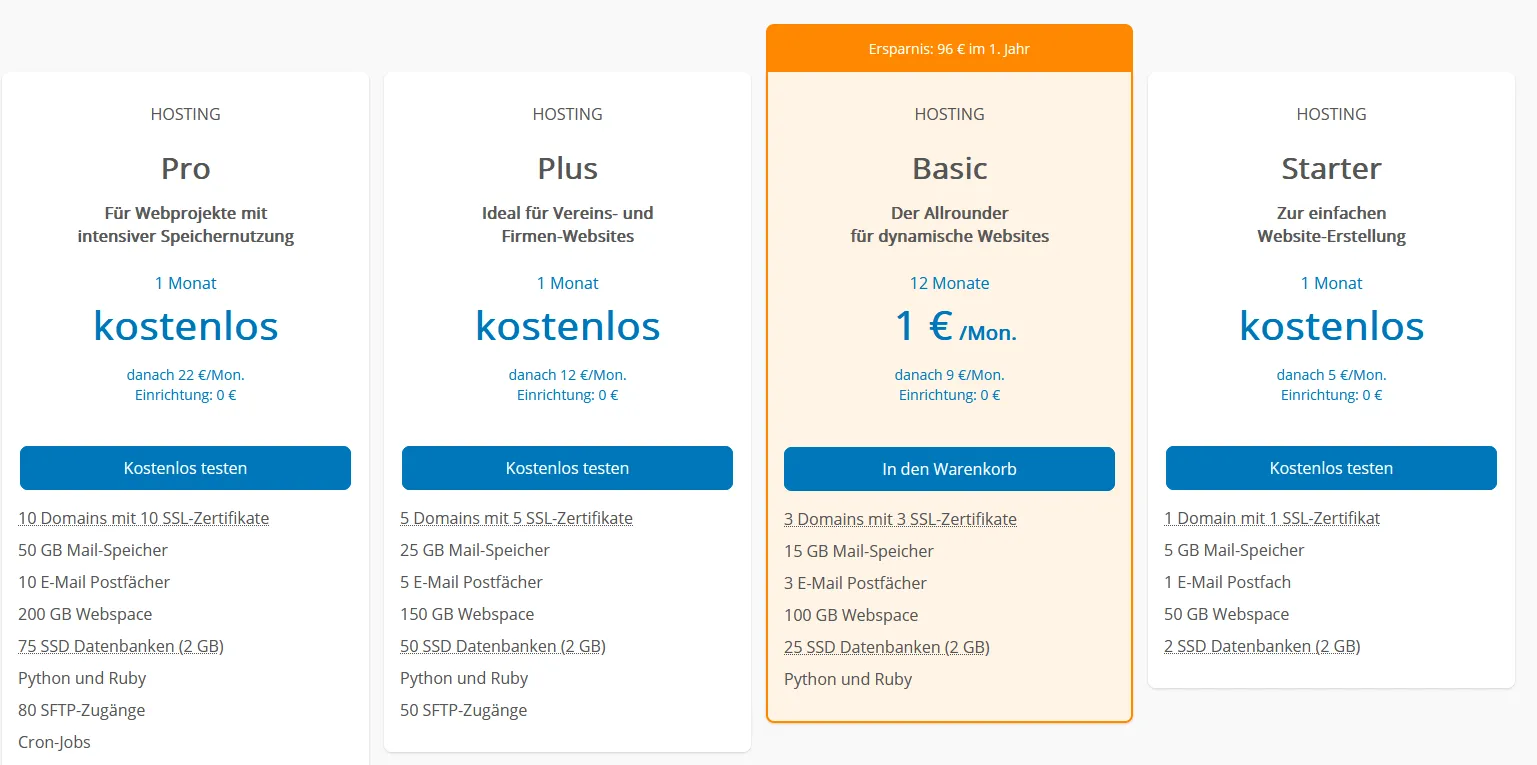The height and width of the screenshot is (765, 1537).
Task: Show details for 50 SSD Datenbanken
Action: click(x=503, y=646)
